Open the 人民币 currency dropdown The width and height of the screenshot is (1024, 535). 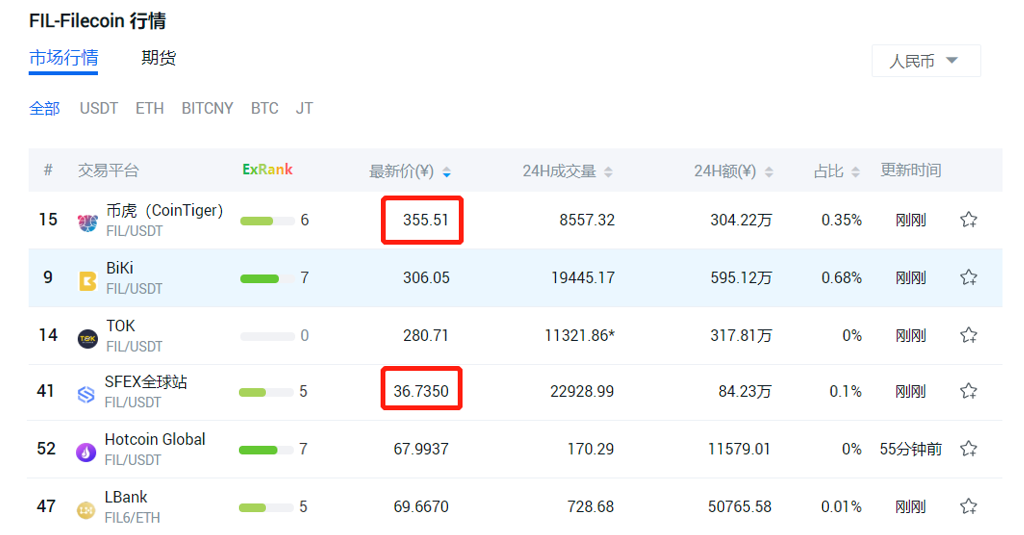coord(925,61)
